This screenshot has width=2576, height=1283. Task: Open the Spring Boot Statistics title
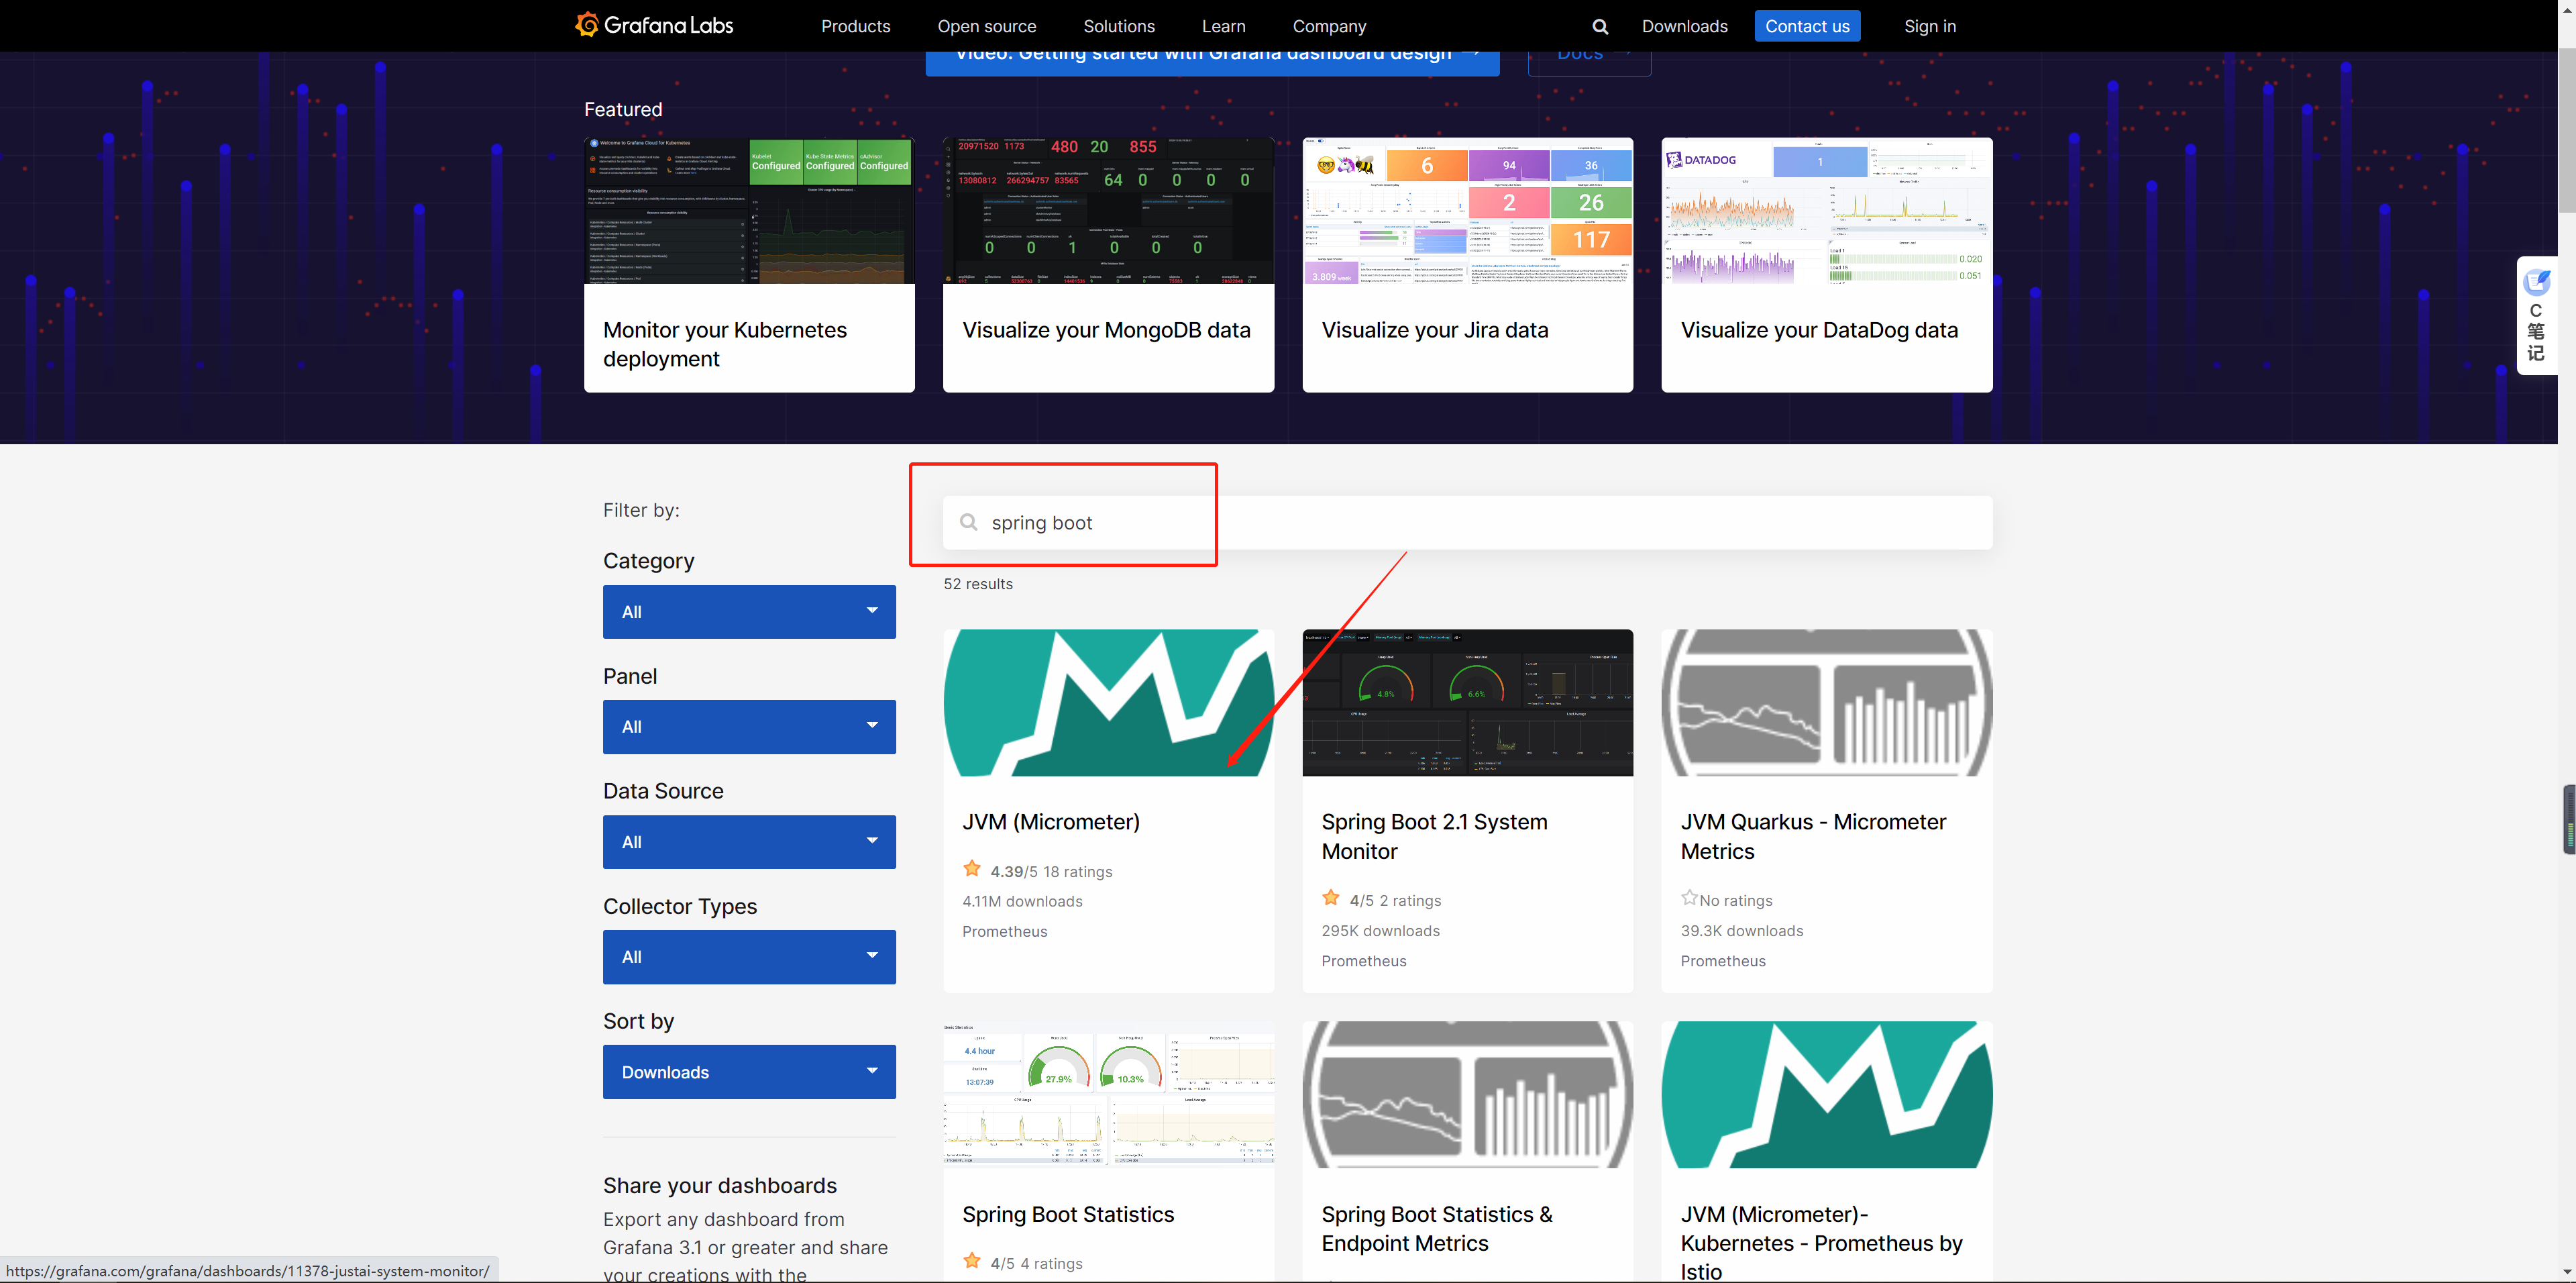(1068, 1214)
